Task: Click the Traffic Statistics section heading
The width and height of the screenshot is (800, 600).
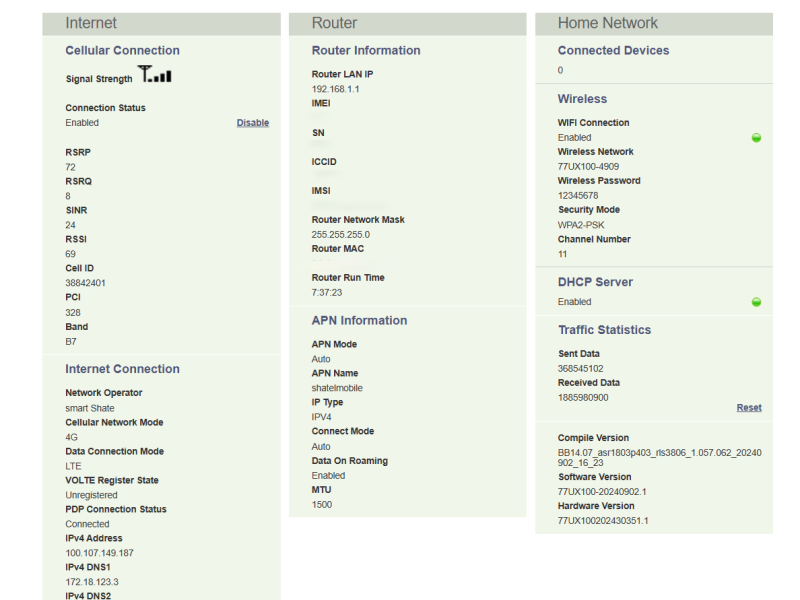Action: (604, 330)
